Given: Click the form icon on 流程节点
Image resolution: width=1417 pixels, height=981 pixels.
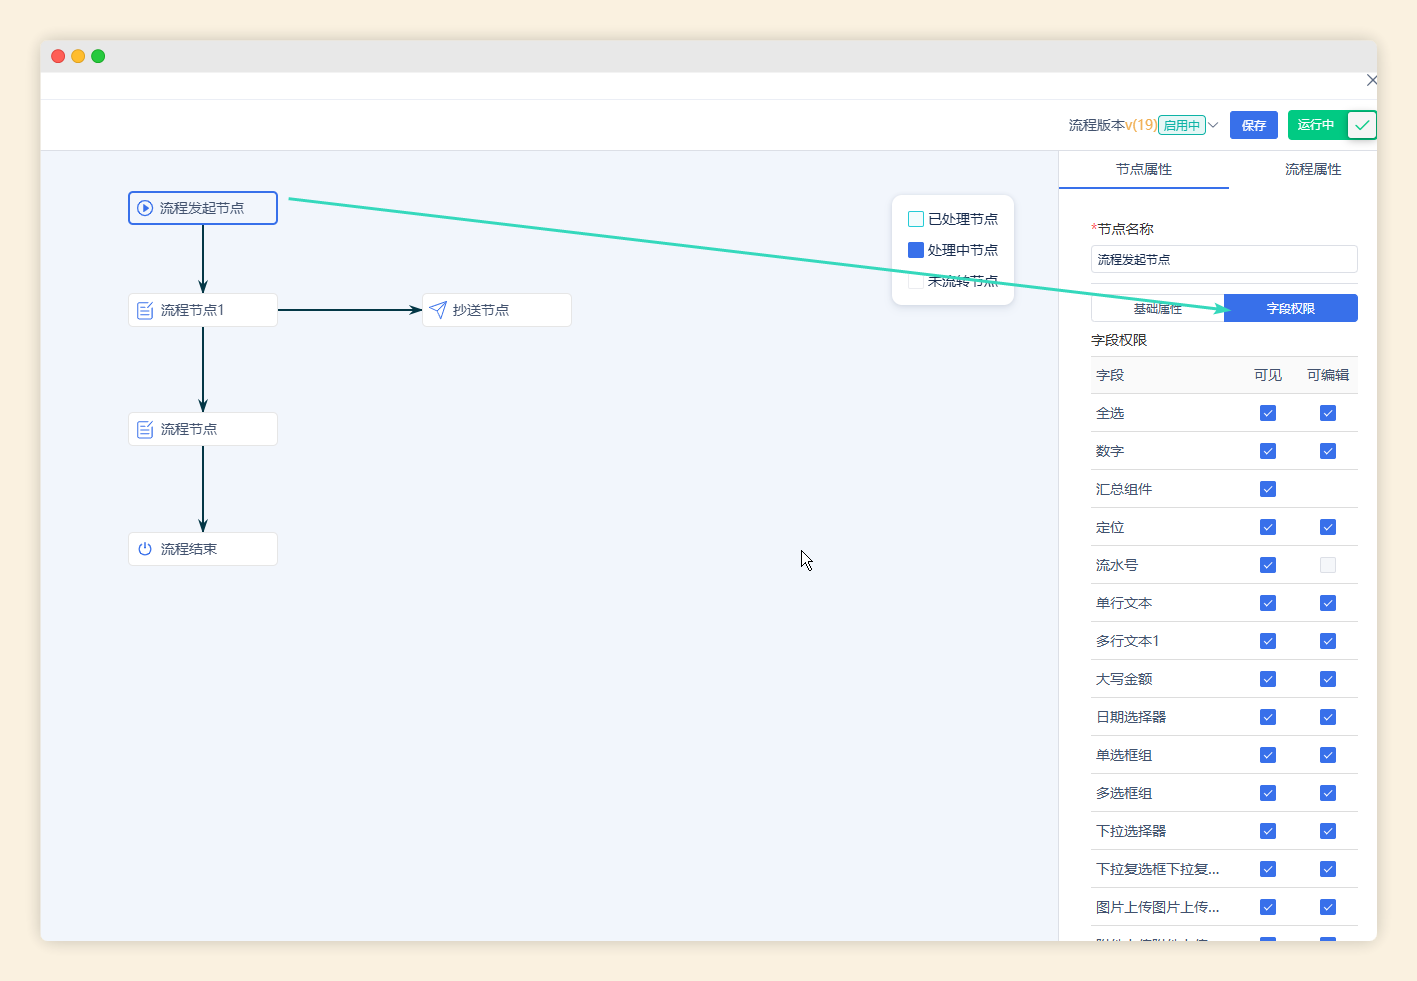Looking at the screenshot, I should [145, 429].
